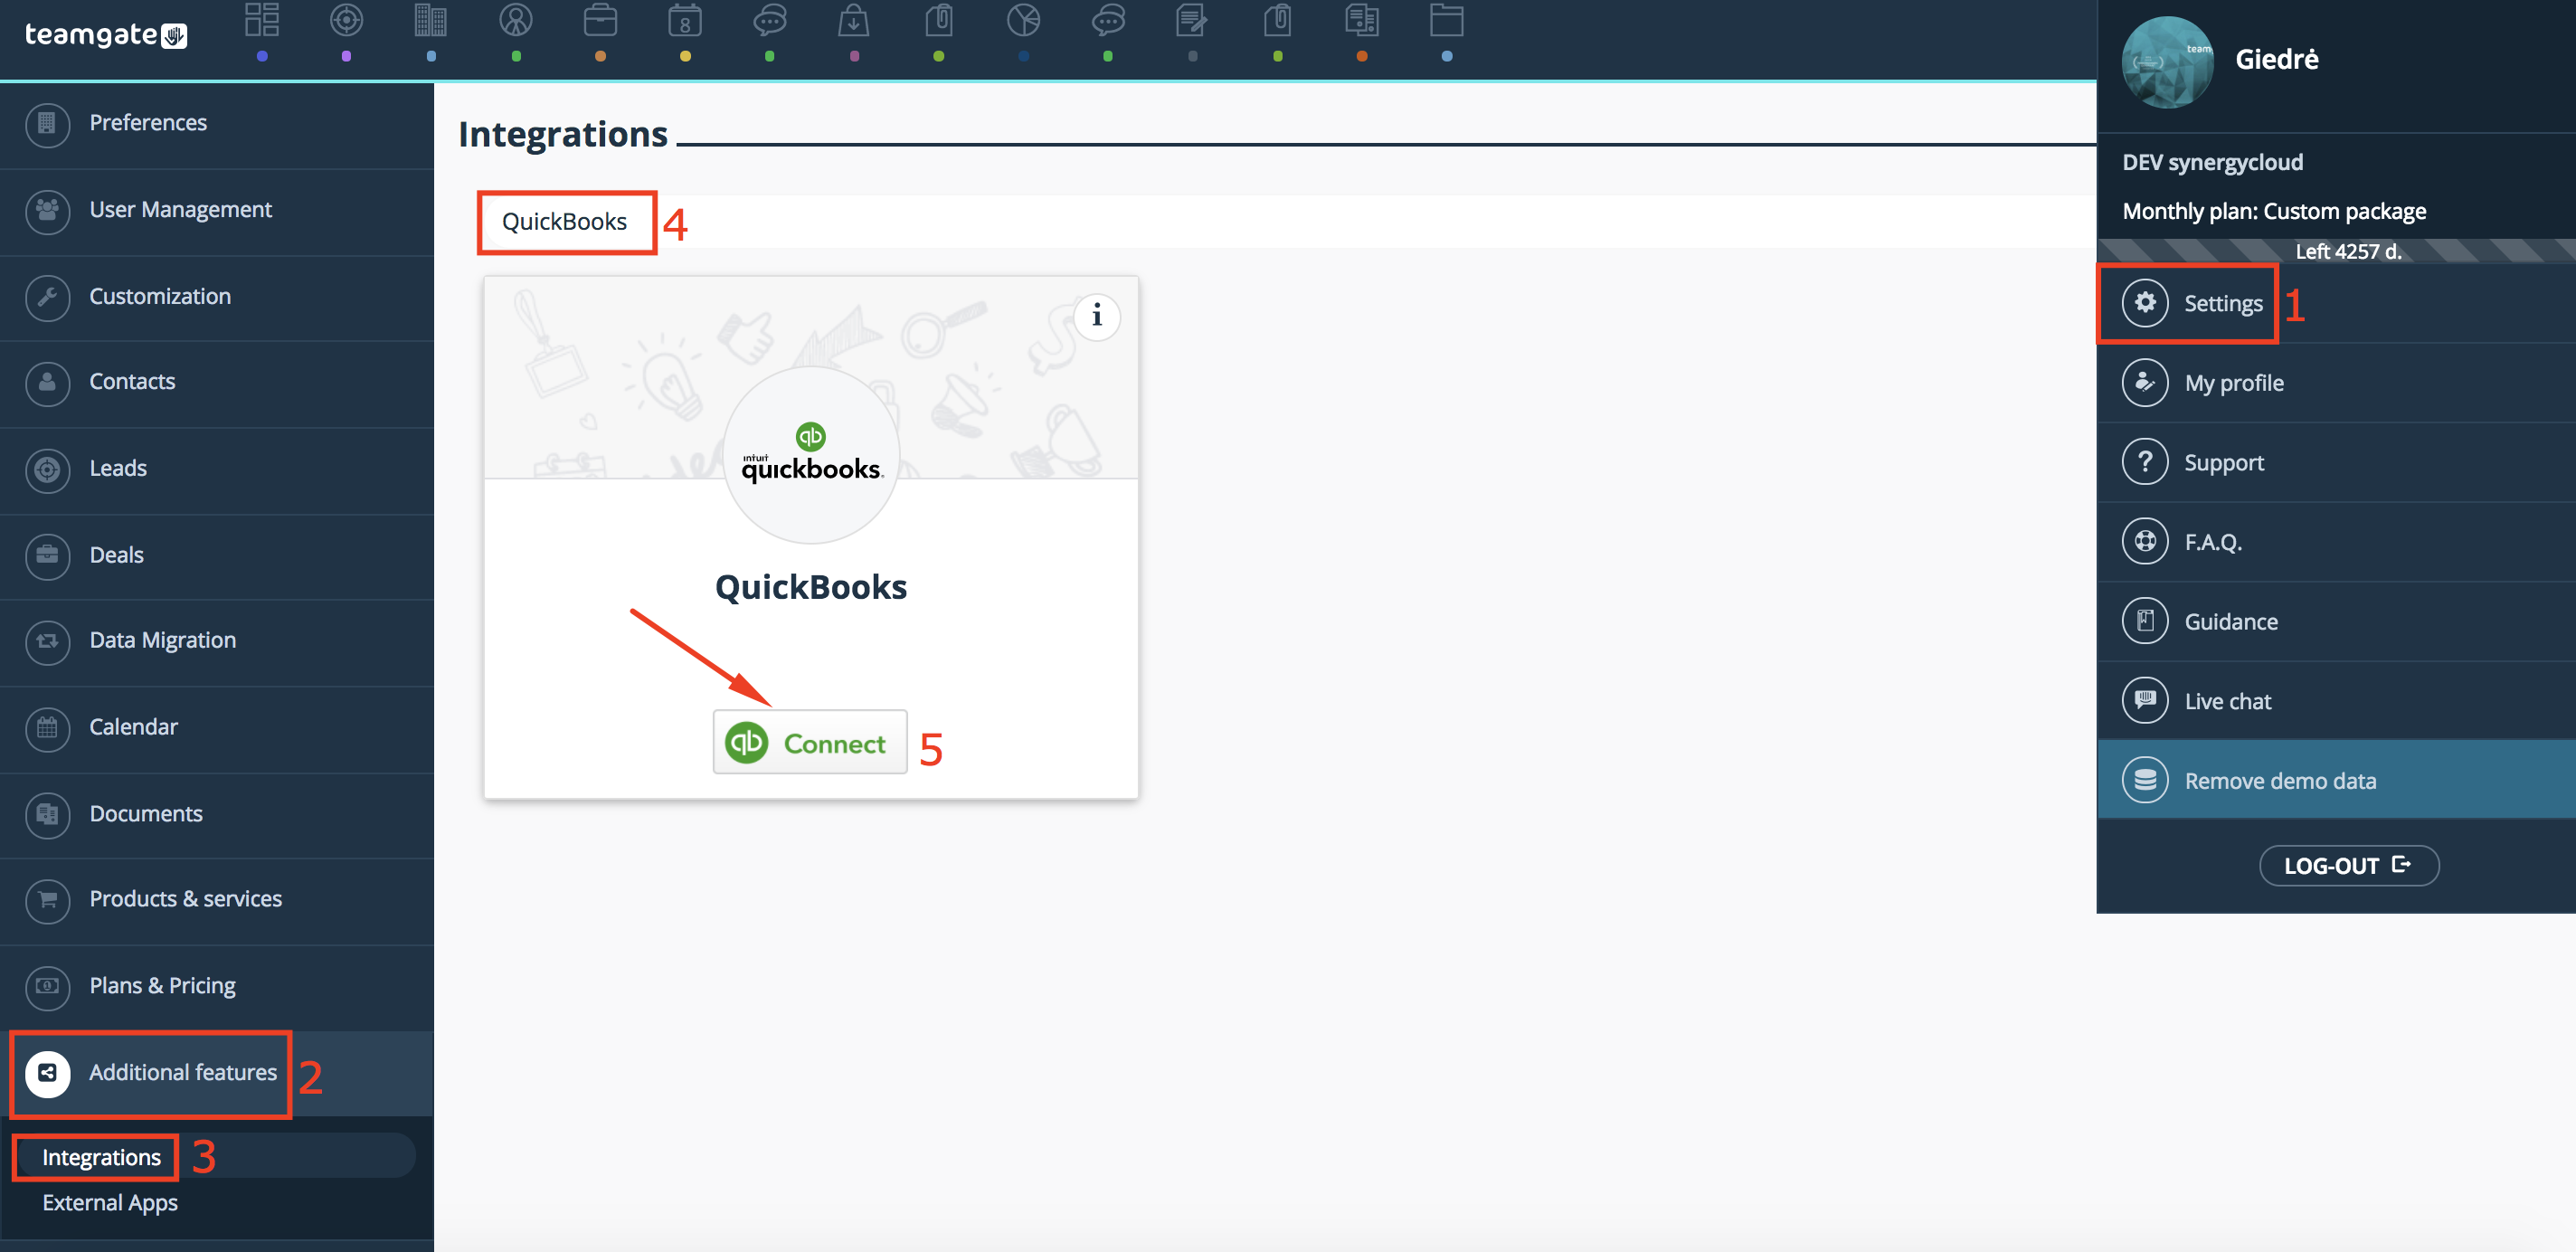The width and height of the screenshot is (2576, 1252).
Task: Click chat bubbles icon right after calendar icon
Action: coord(769,20)
